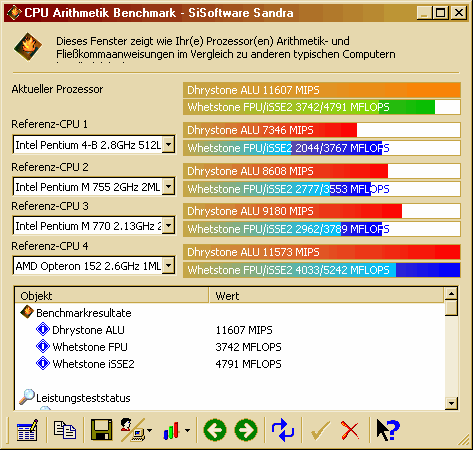Click the red X cancel icon
The image size is (473, 450).
coord(350,430)
